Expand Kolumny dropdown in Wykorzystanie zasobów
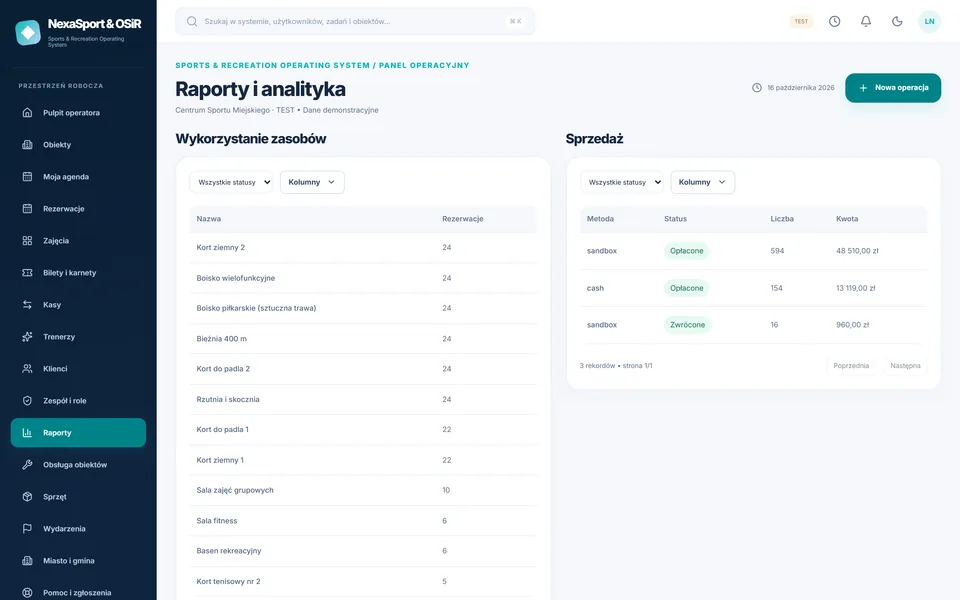Viewport: 960px width, 600px height. [312, 182]
